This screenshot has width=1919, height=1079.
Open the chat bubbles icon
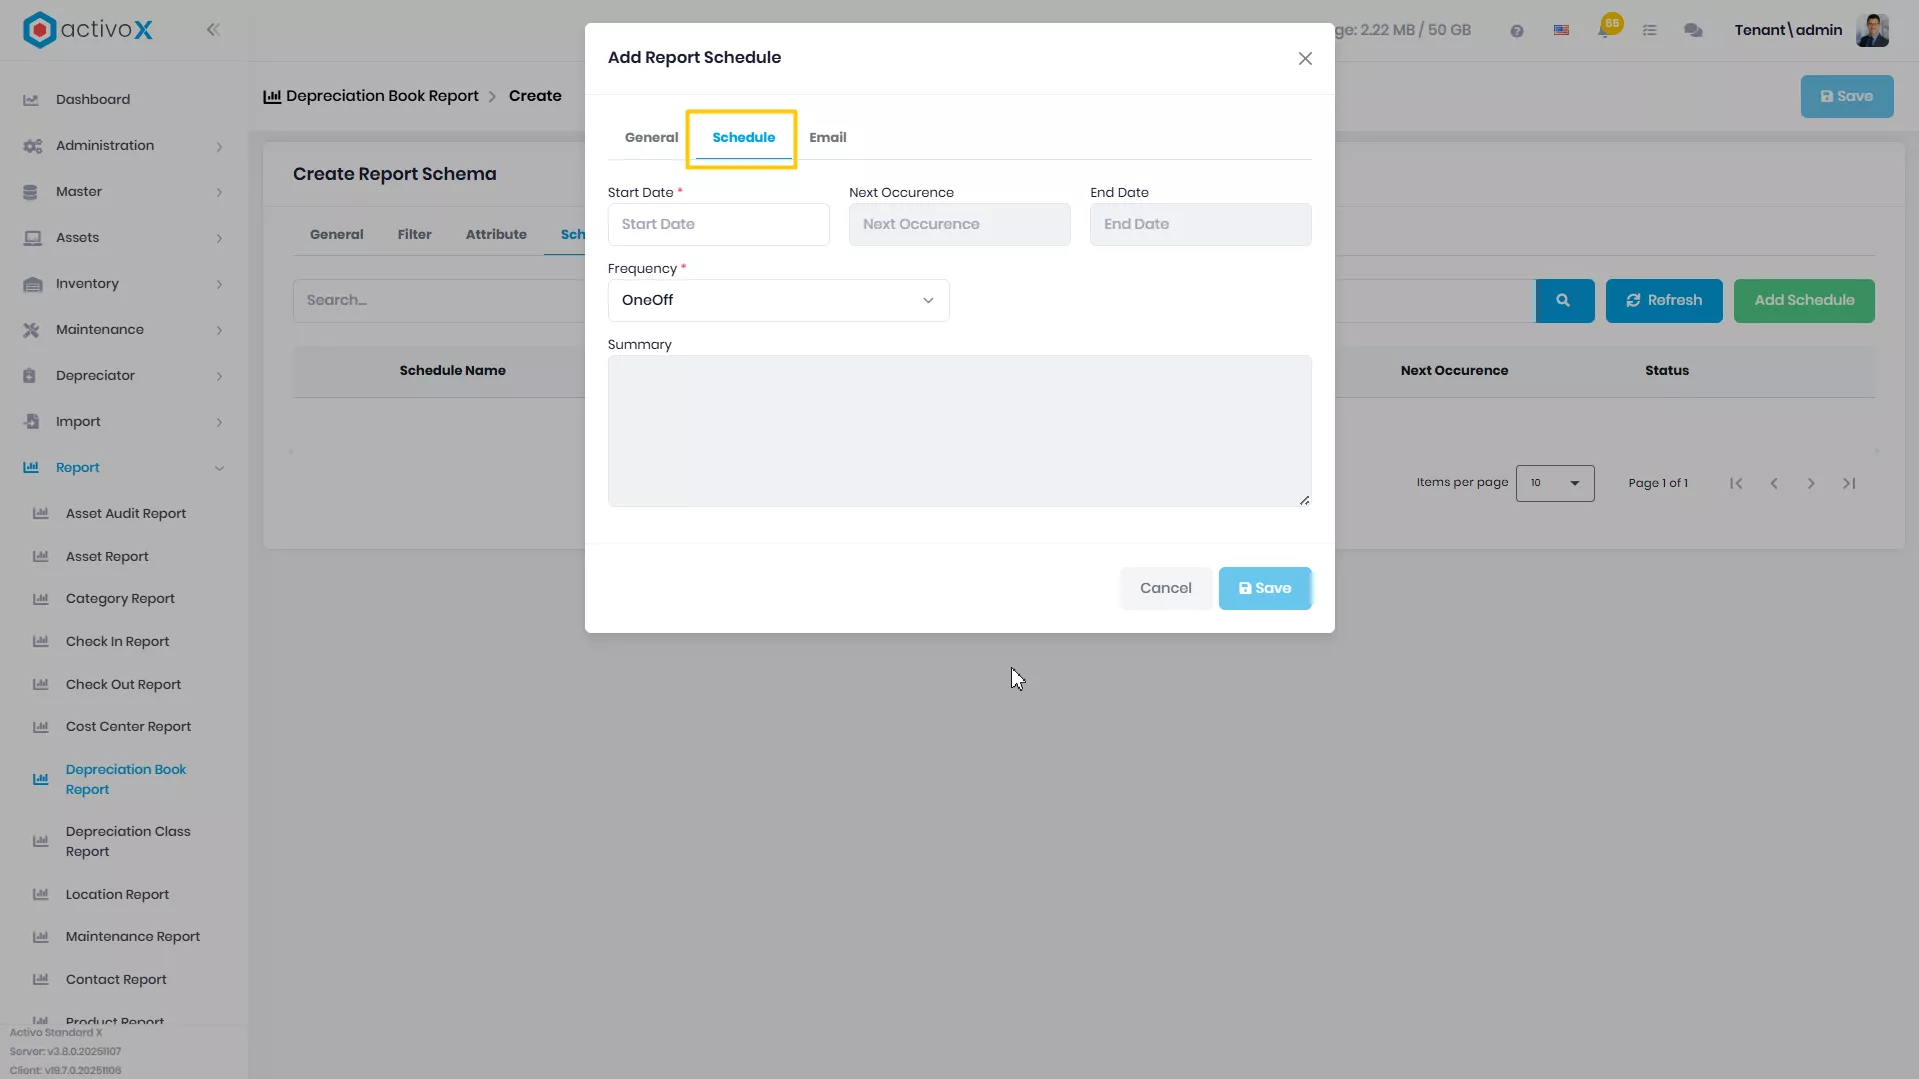click(1693, 31)
